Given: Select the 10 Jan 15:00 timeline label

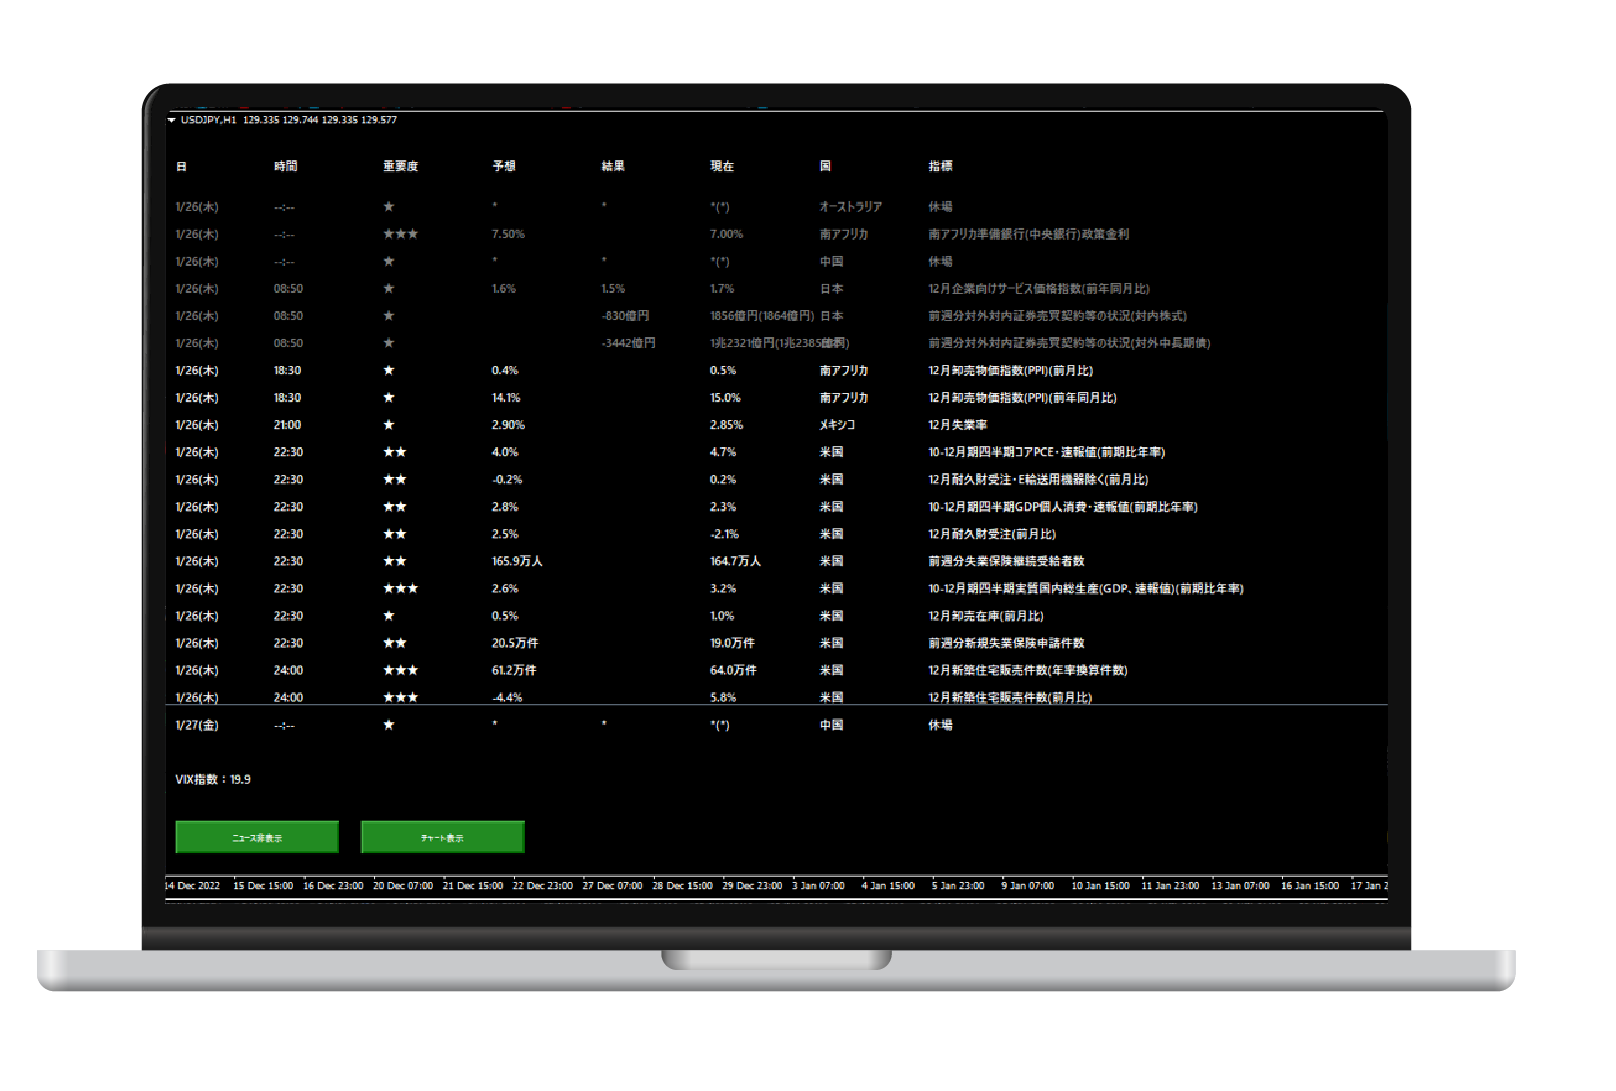Looking at the screenshot, I should click(x=1100, y=886).
